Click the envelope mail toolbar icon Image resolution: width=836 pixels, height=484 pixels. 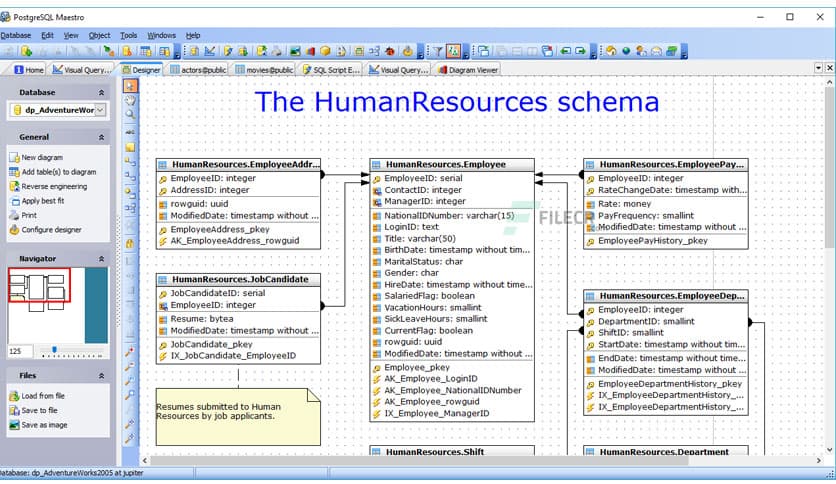656,51
